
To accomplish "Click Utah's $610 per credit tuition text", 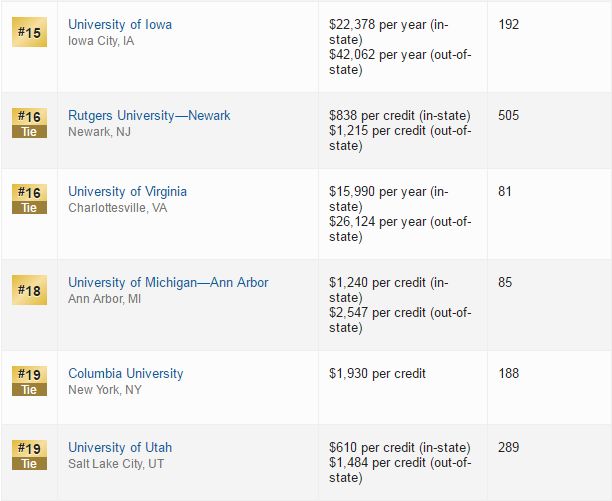I will pyautogui.click(x=400, y=448).
